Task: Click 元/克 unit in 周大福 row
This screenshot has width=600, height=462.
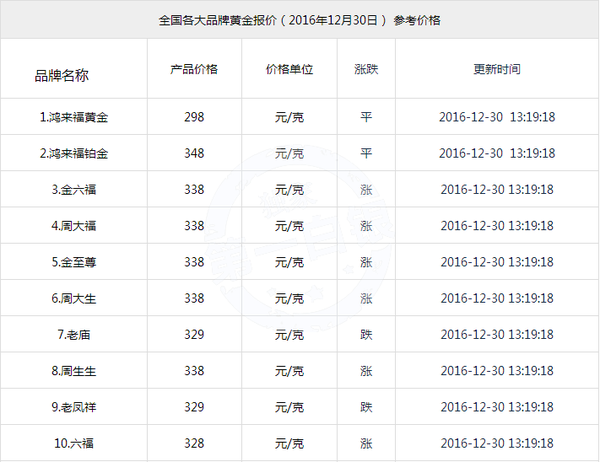Action: coord(289,225)
